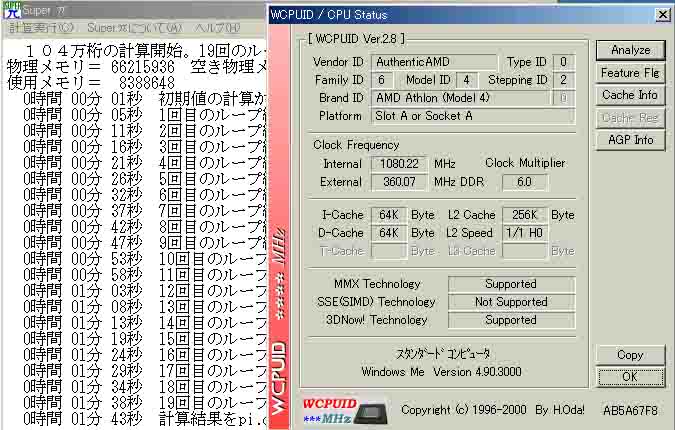Image resolution: width=675 pixels, height=430 pixels.
Task: Click the Super PI app icon in title bar
Action: [x=12, y=10]
